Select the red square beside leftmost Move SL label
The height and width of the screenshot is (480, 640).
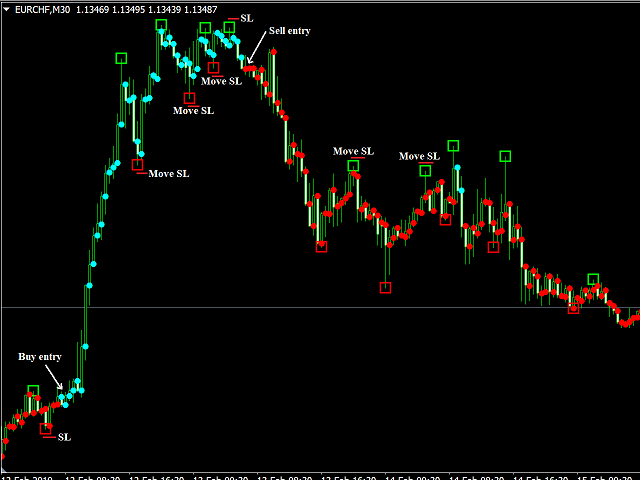point(137,165)
